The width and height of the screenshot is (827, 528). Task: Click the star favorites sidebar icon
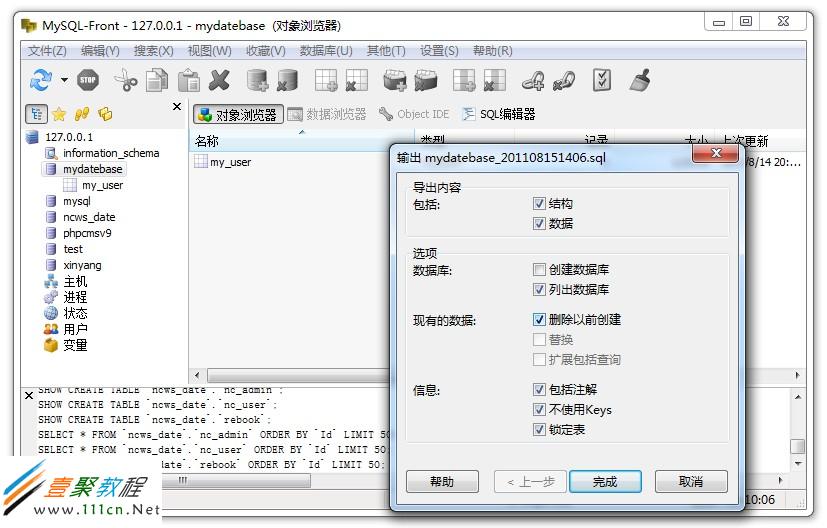59,114
